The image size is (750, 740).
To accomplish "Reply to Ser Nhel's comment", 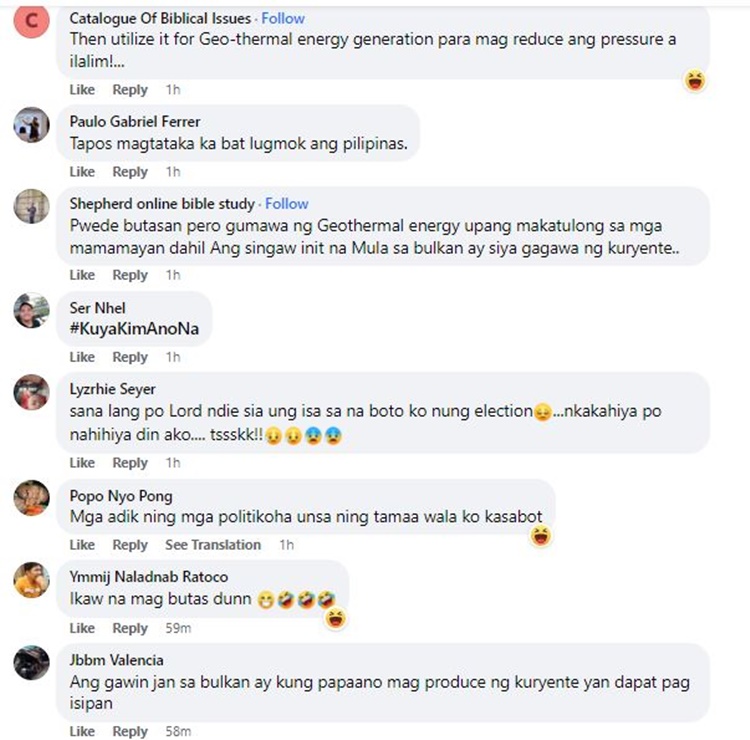I will tap(130, 357).
